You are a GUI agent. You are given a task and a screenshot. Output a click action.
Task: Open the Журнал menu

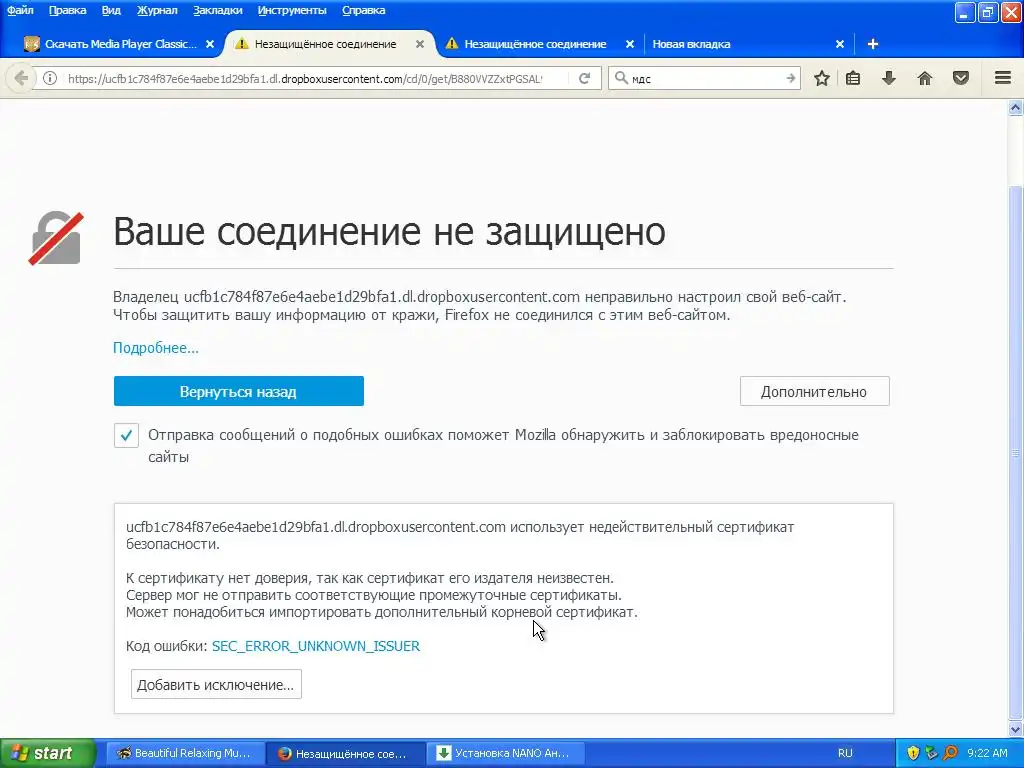click(x=157, y=10)
